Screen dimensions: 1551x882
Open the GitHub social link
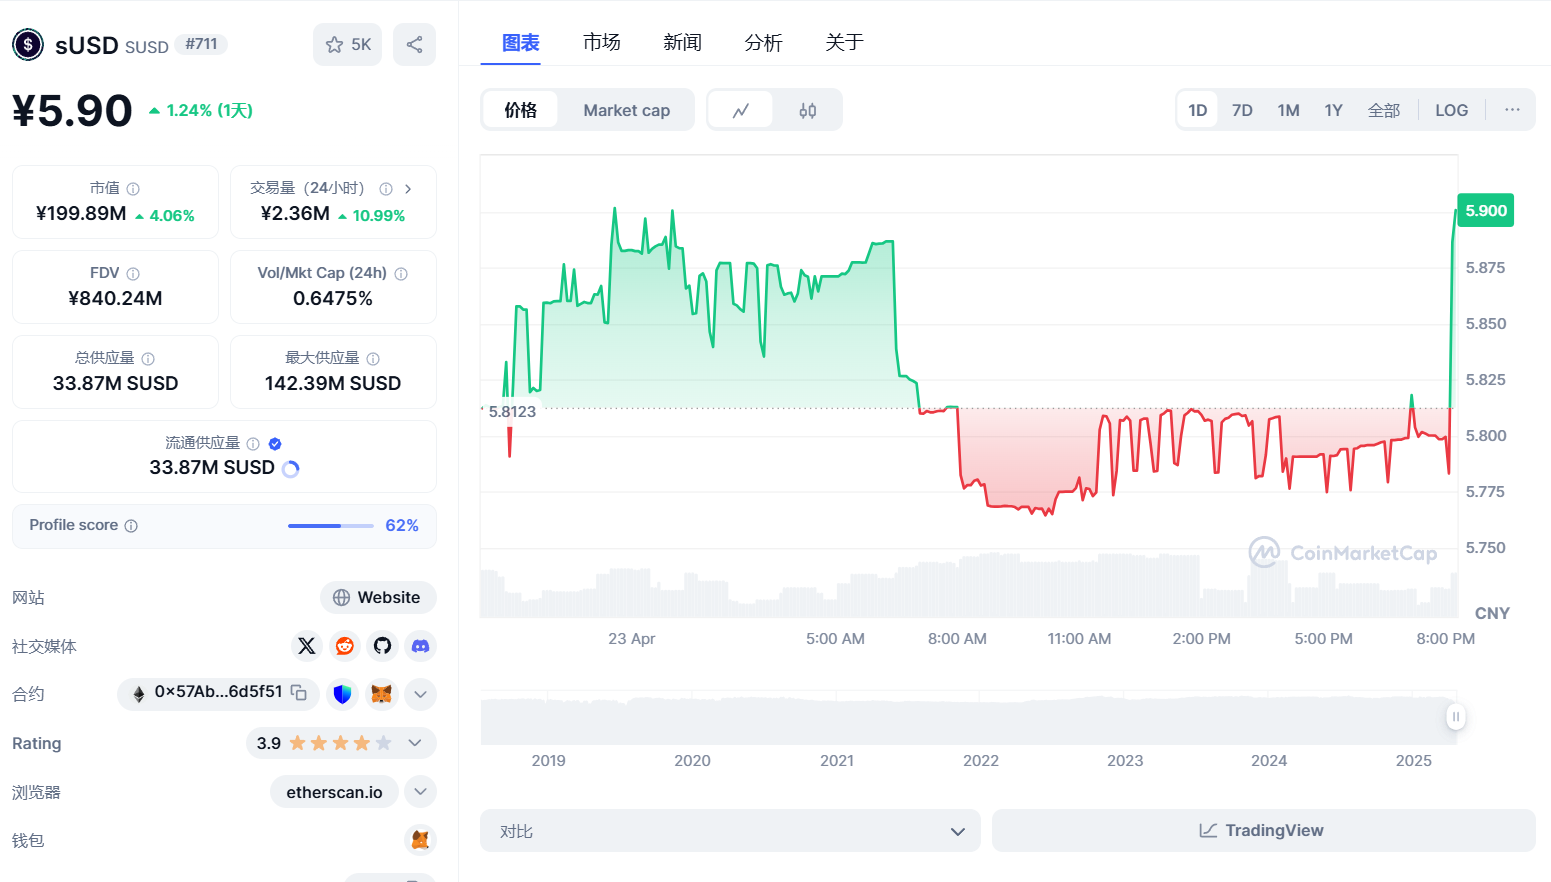point(382,646)
